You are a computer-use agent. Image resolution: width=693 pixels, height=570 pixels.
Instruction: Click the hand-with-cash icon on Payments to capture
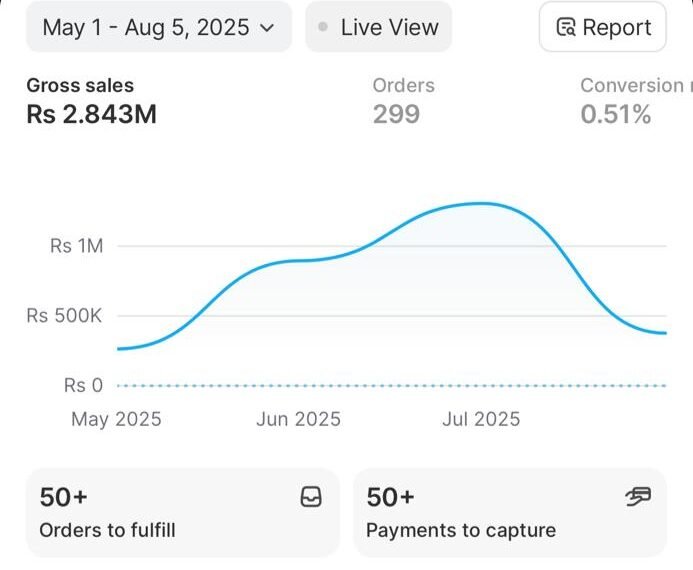(637, 497)
